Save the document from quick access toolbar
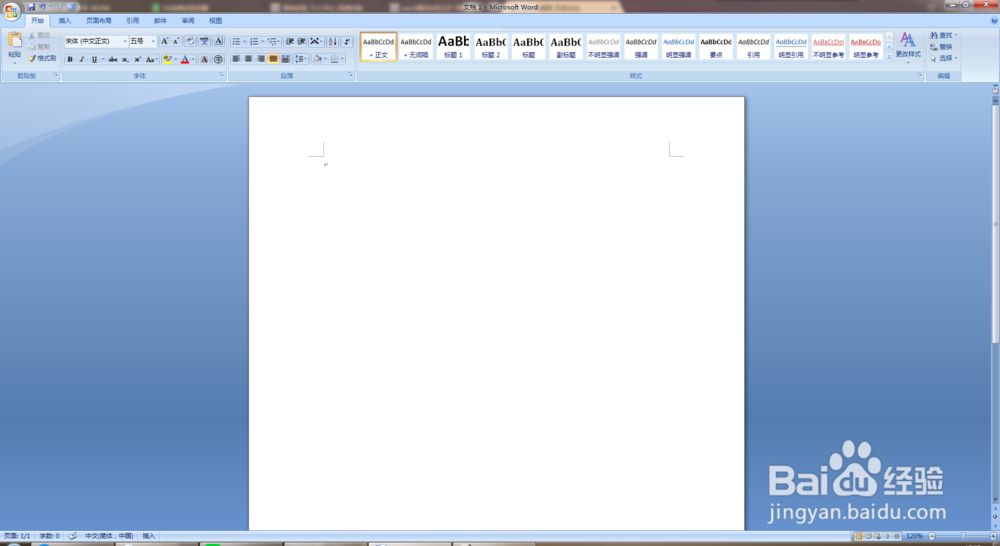 (31, 6)
